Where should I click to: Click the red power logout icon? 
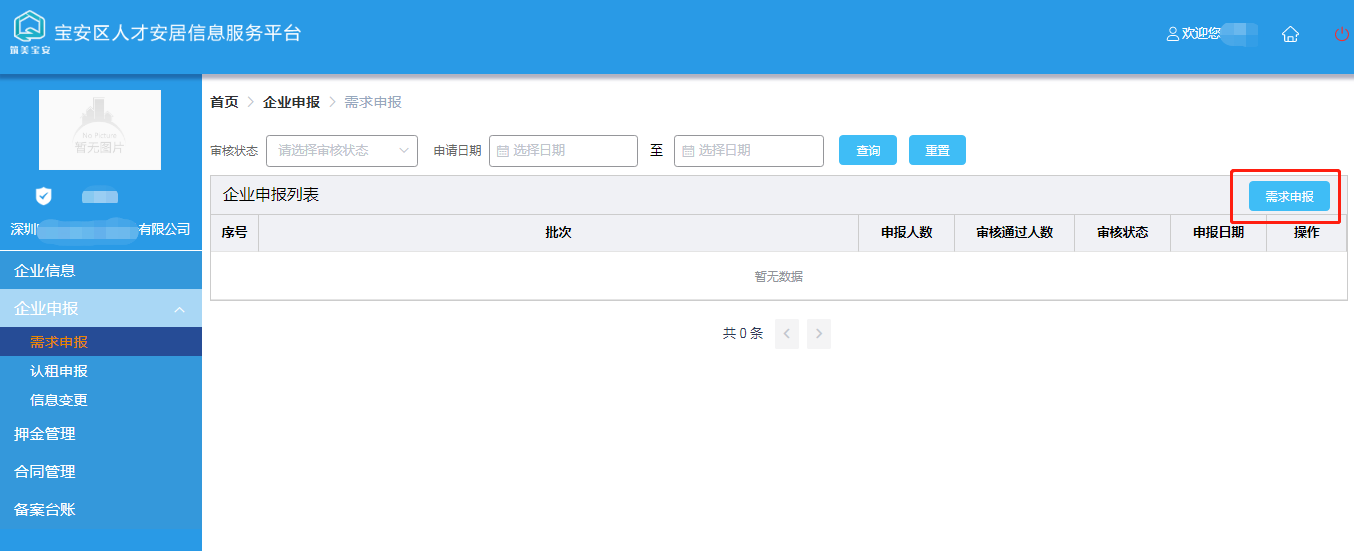coord(1342,34)
